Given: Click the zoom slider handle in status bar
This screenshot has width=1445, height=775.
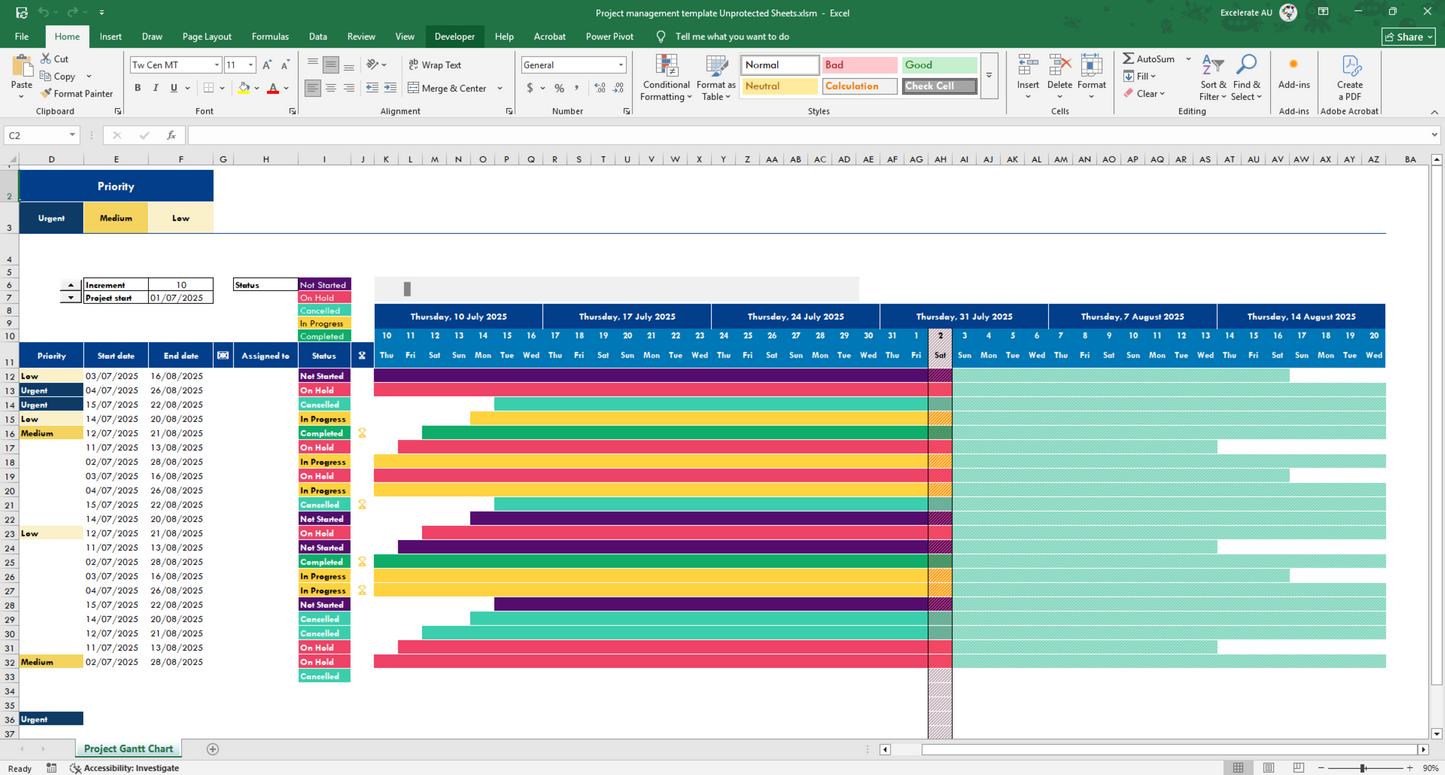Looking at the screenshot, I should (x=1362, y=768).
